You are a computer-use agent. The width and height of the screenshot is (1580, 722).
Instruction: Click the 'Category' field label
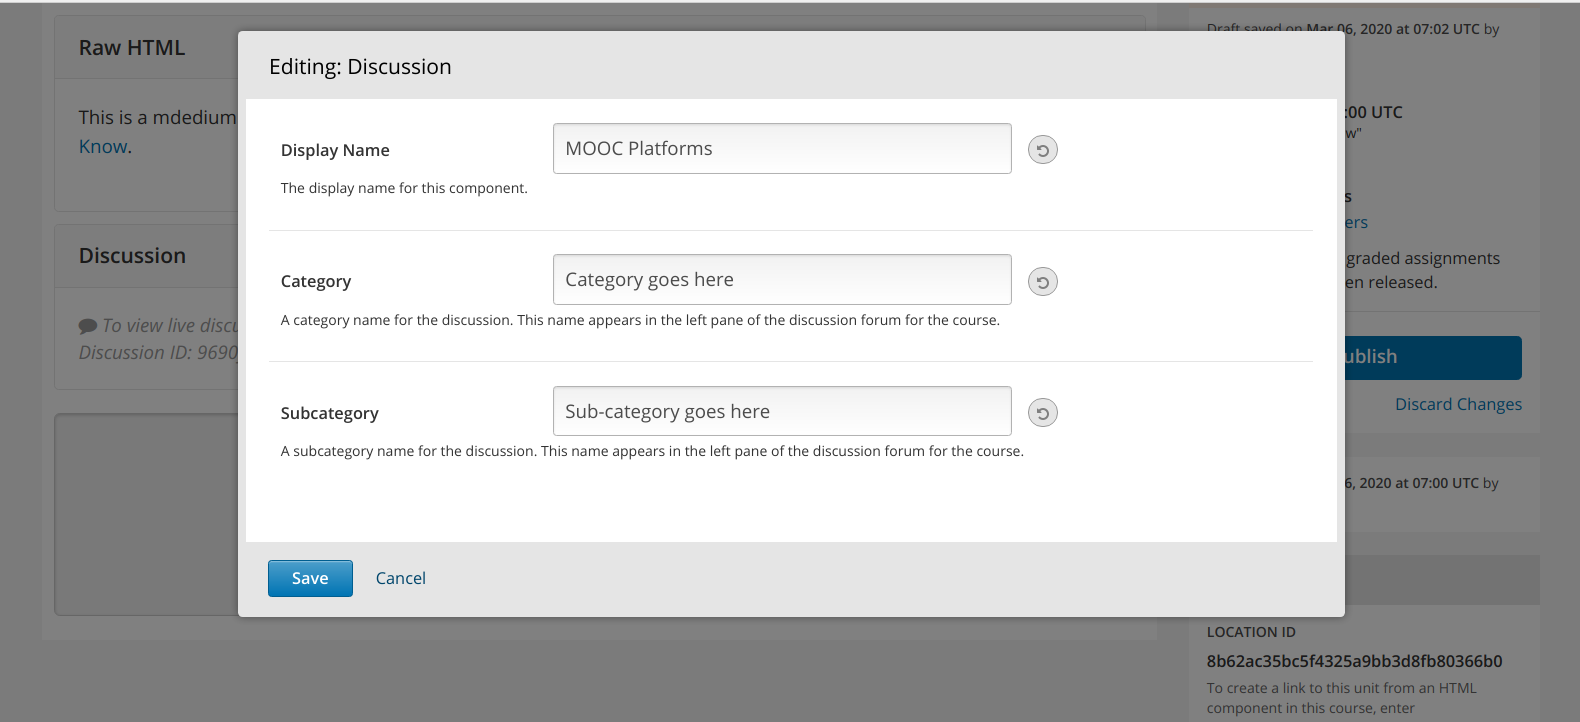click(x=316, y=281)
